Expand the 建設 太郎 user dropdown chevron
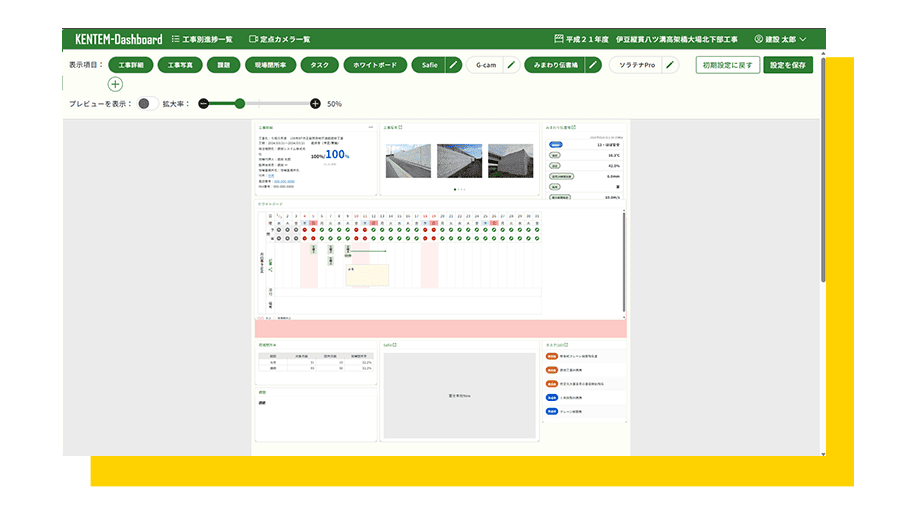The height and width of the screenshot is (515, 916). 803,39
